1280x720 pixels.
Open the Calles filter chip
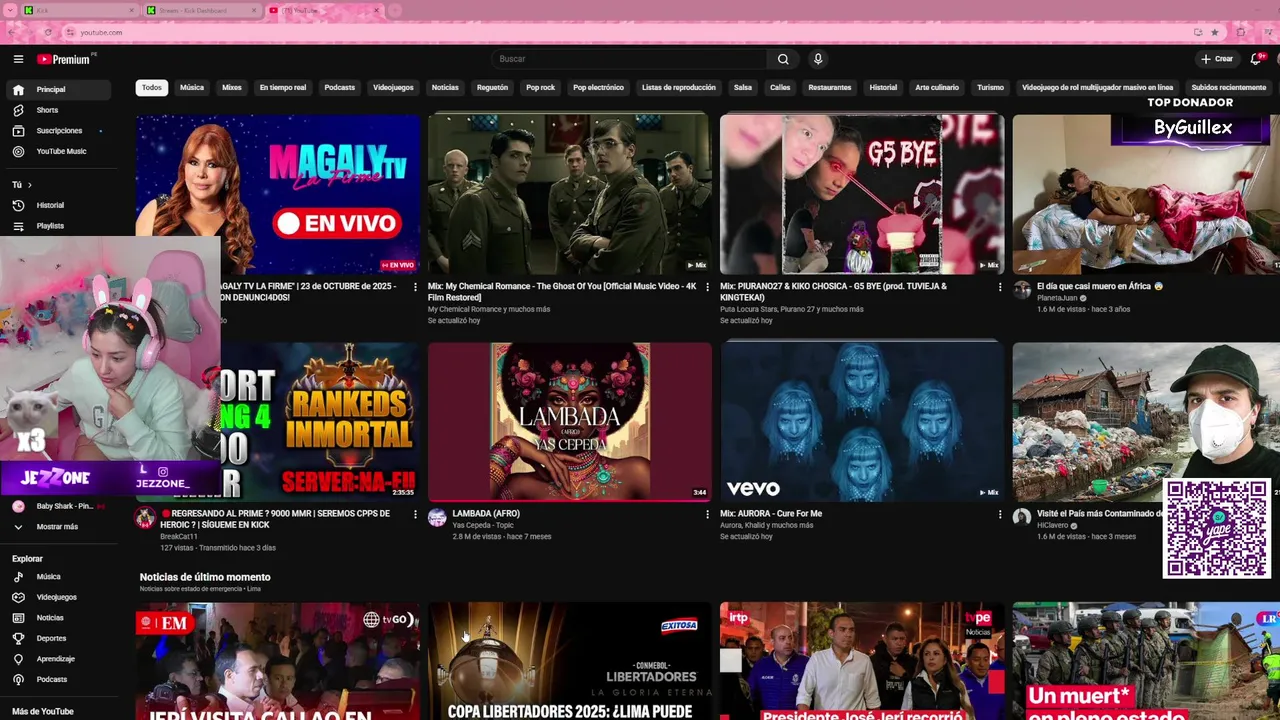(x=780, y=88)
